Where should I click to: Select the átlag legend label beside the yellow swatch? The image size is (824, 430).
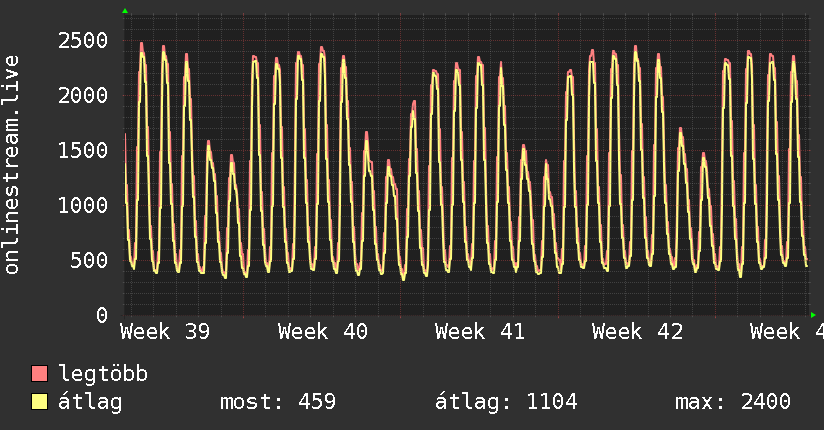tap(90, 402)
